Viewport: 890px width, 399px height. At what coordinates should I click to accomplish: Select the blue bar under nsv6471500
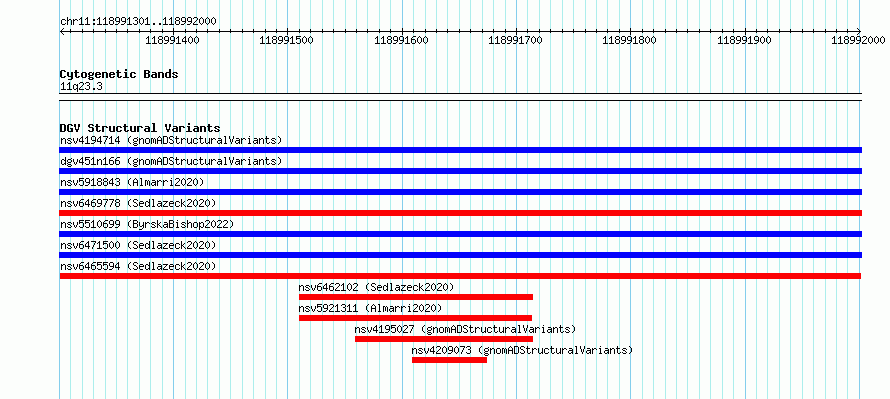pos(460,255)
